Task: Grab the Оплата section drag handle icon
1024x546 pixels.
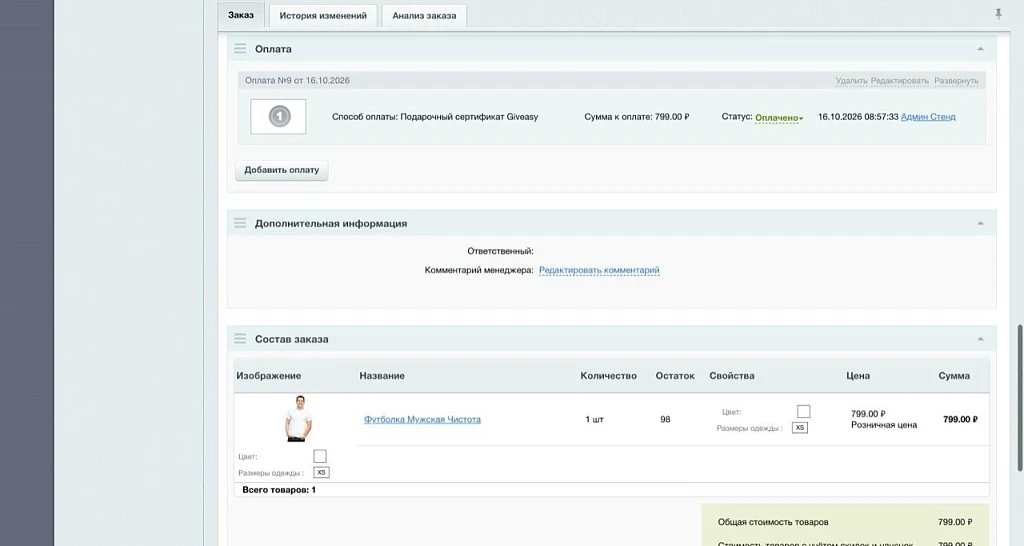Action: point(240,49)
